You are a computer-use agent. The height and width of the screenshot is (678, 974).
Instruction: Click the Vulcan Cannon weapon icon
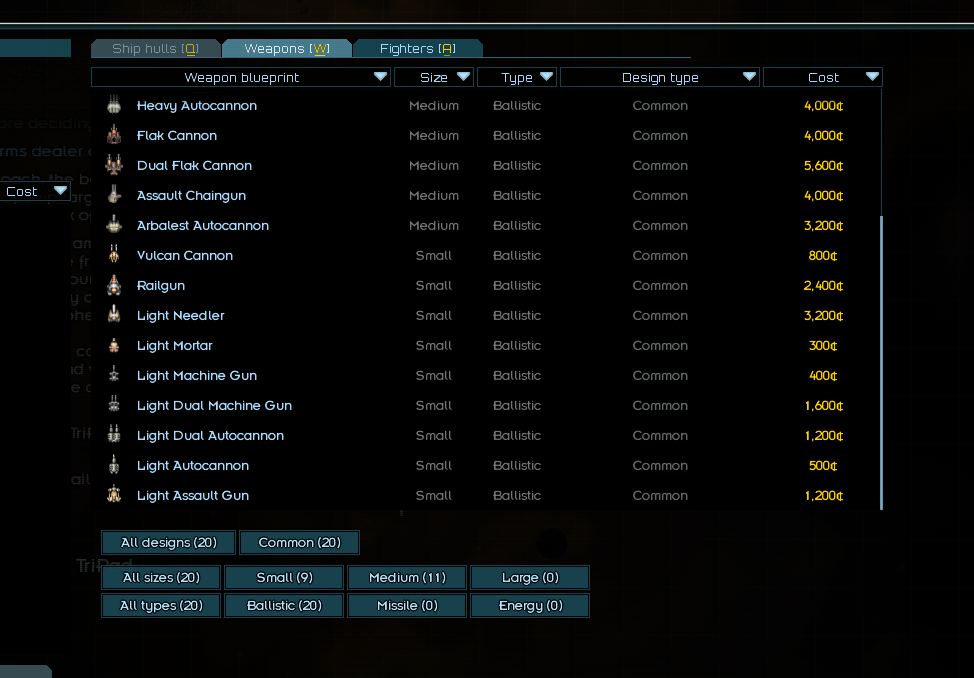coord(114,255)
